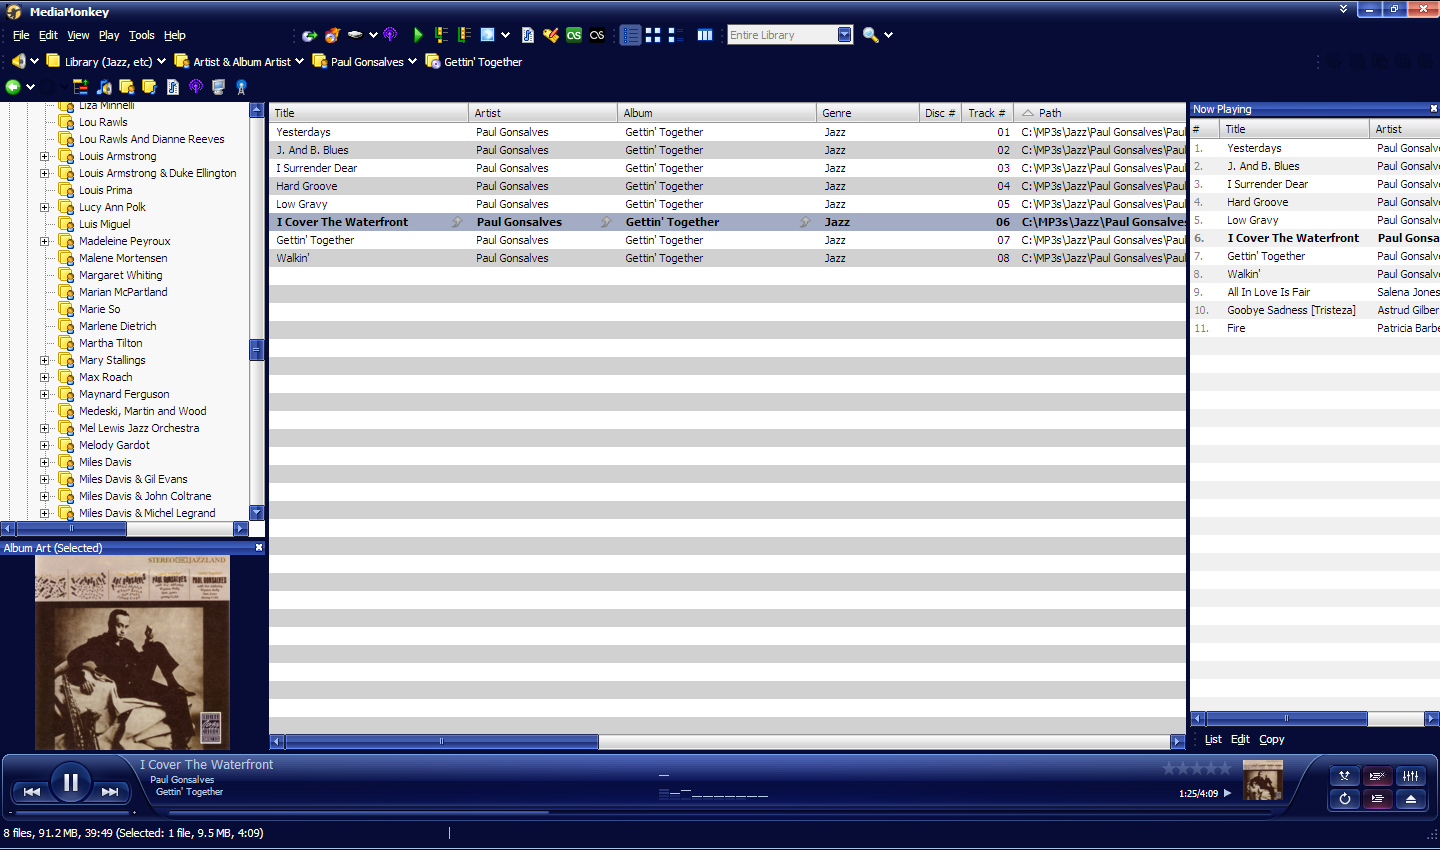1440x850 pixels.
Task: Toggle the red crossed-list button in player
Action: tap(1377, 776)
